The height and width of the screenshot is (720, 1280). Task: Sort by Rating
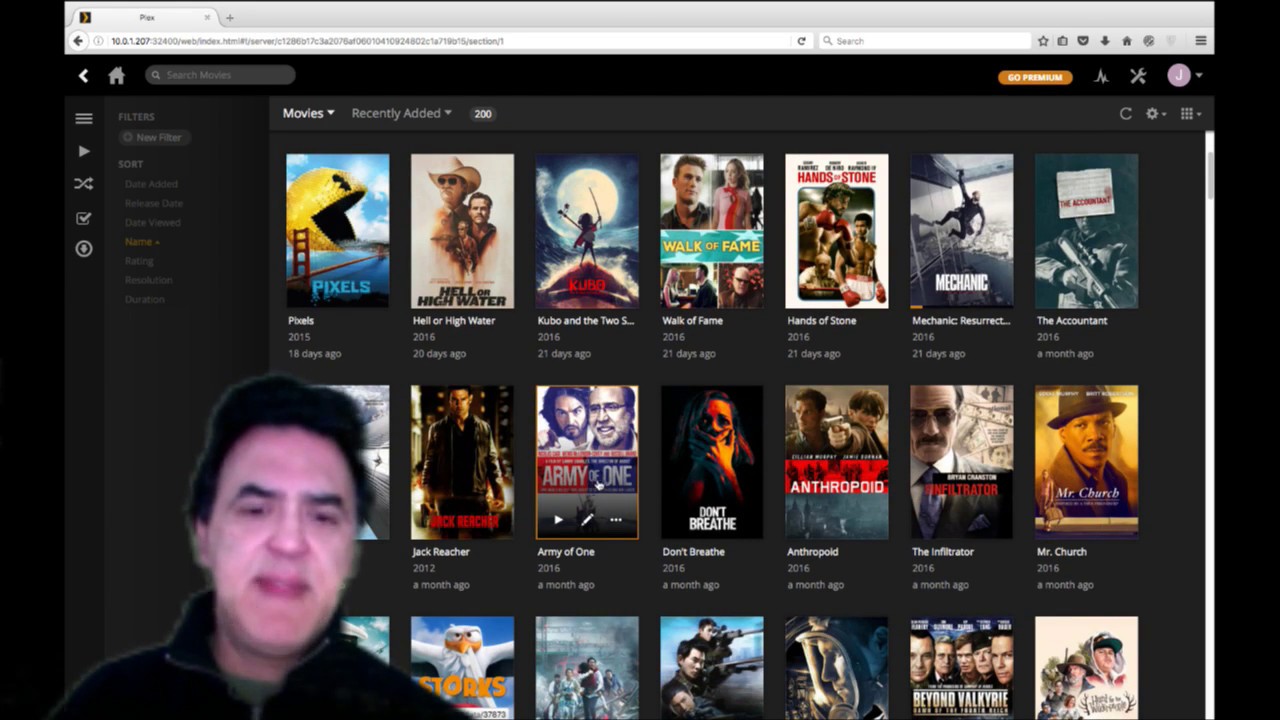[139, 261]
